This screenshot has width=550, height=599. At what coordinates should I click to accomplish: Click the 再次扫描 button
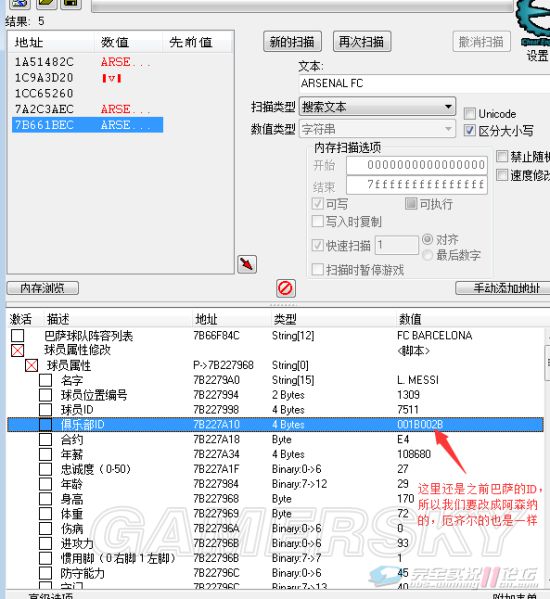tap(362, 41)
